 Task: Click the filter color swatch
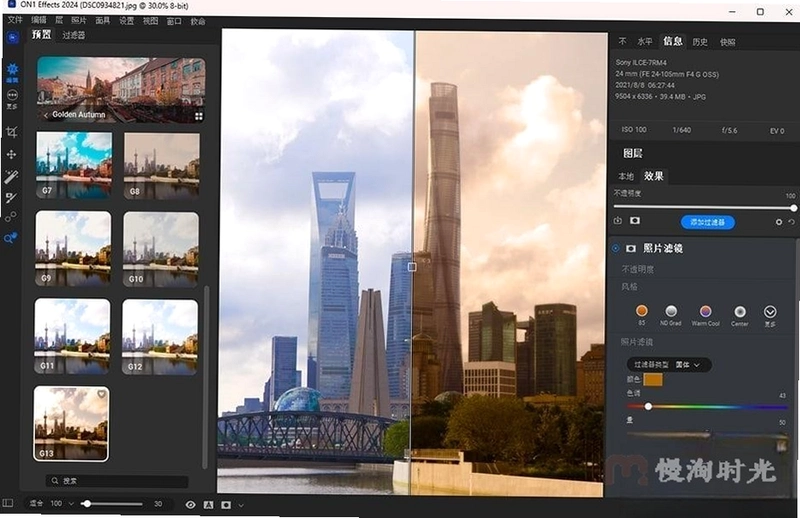pyautogui.click(x=653, y=379)
